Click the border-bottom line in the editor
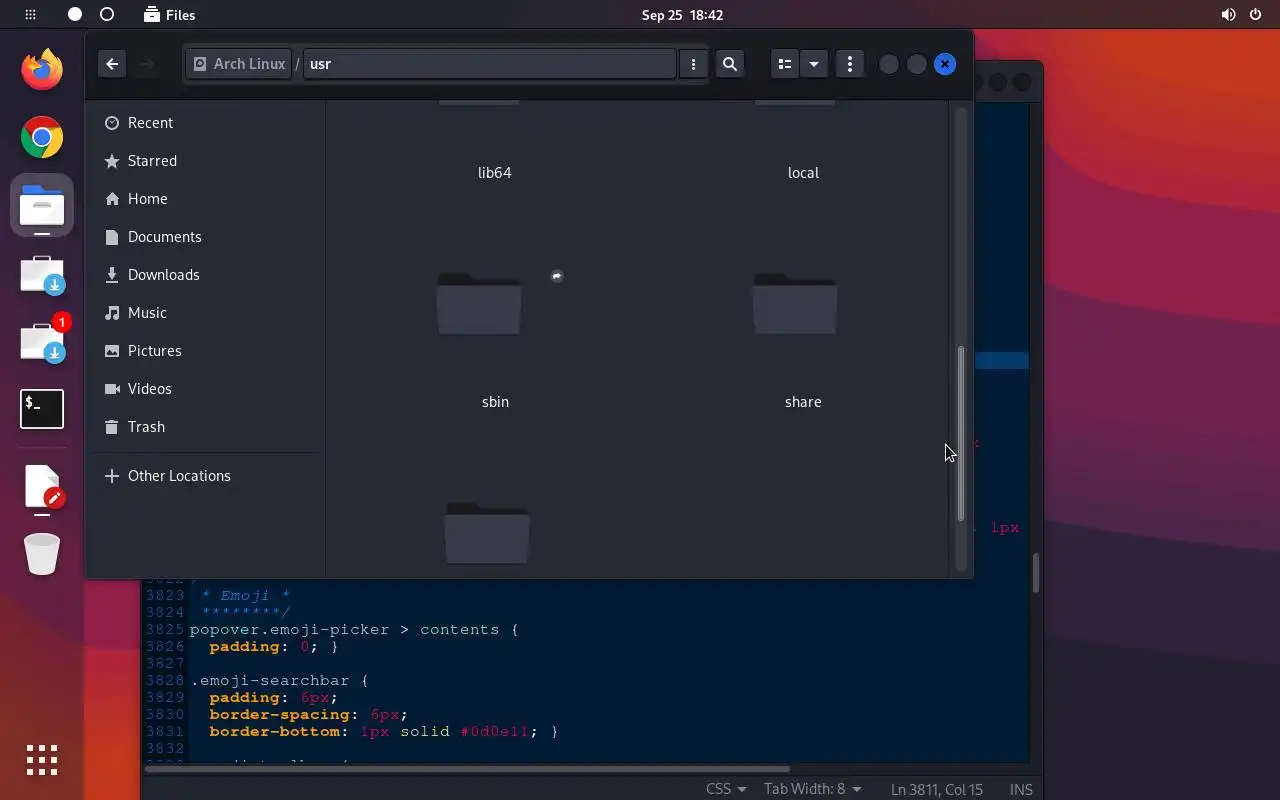Image resolution: width=1280 pixels, height=800 pixels. point(383,732)
